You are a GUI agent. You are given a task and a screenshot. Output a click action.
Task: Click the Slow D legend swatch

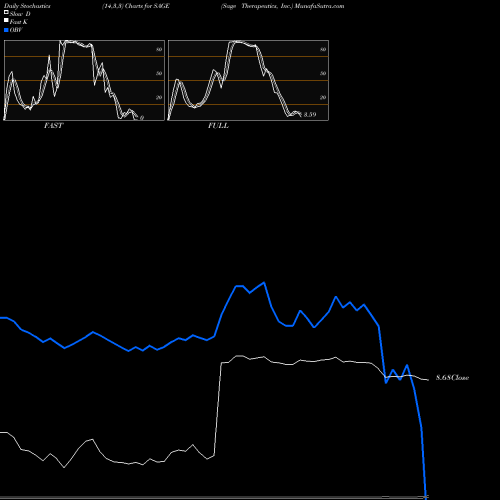point(6,12)
